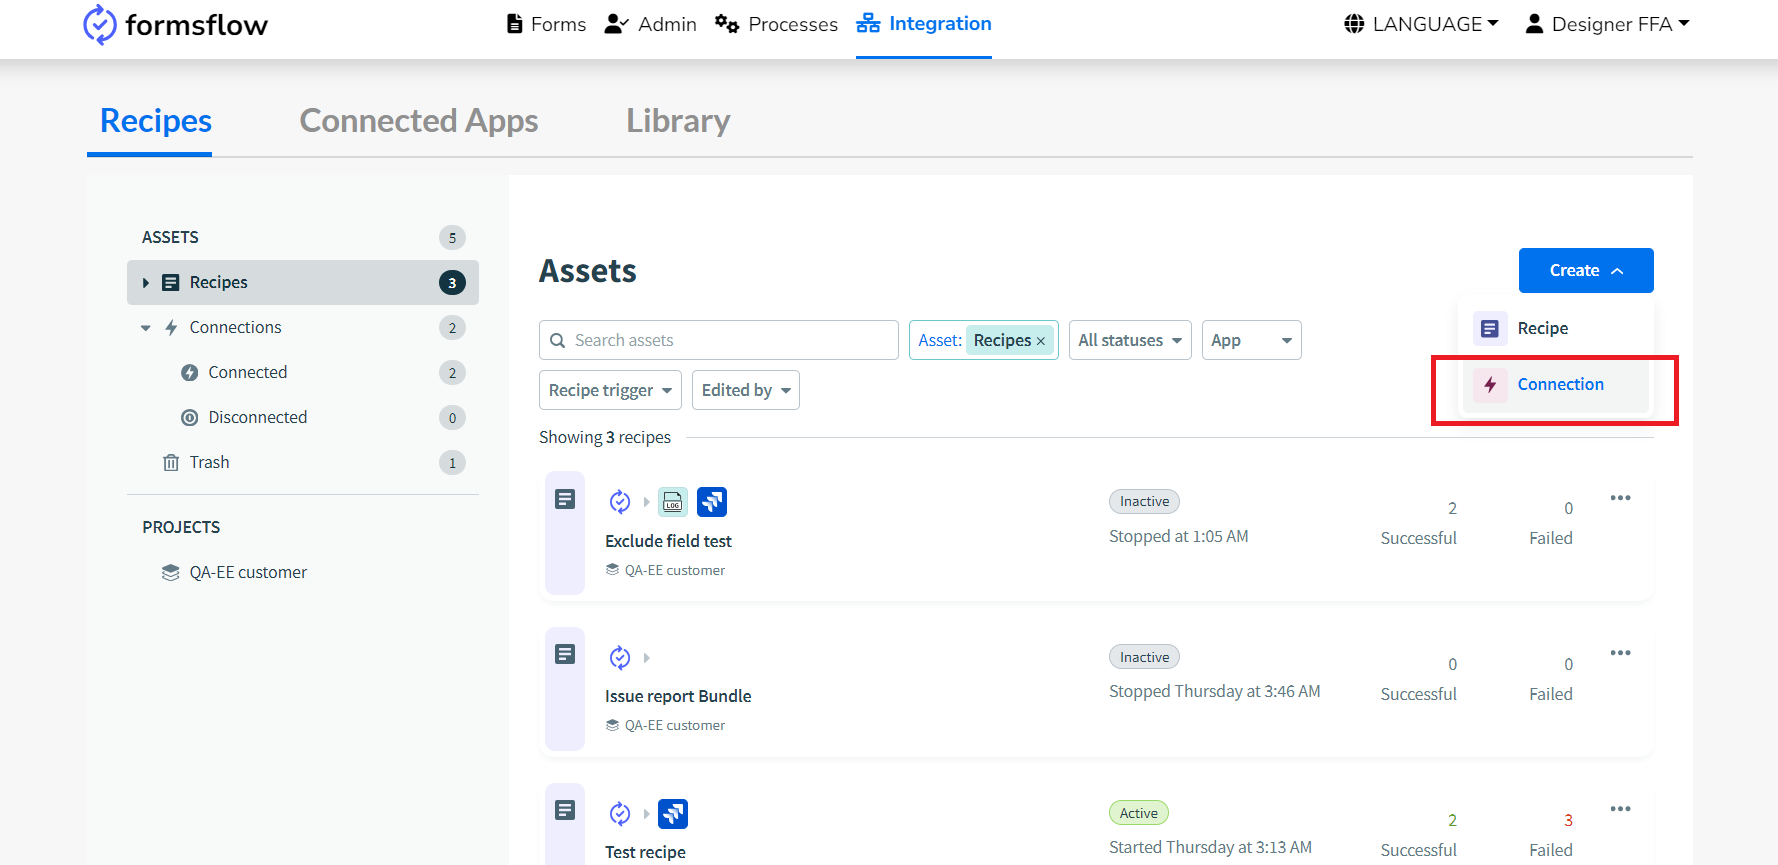
Task: Click the Disconnected status icon in sidebar
Action: click(189, 418)
